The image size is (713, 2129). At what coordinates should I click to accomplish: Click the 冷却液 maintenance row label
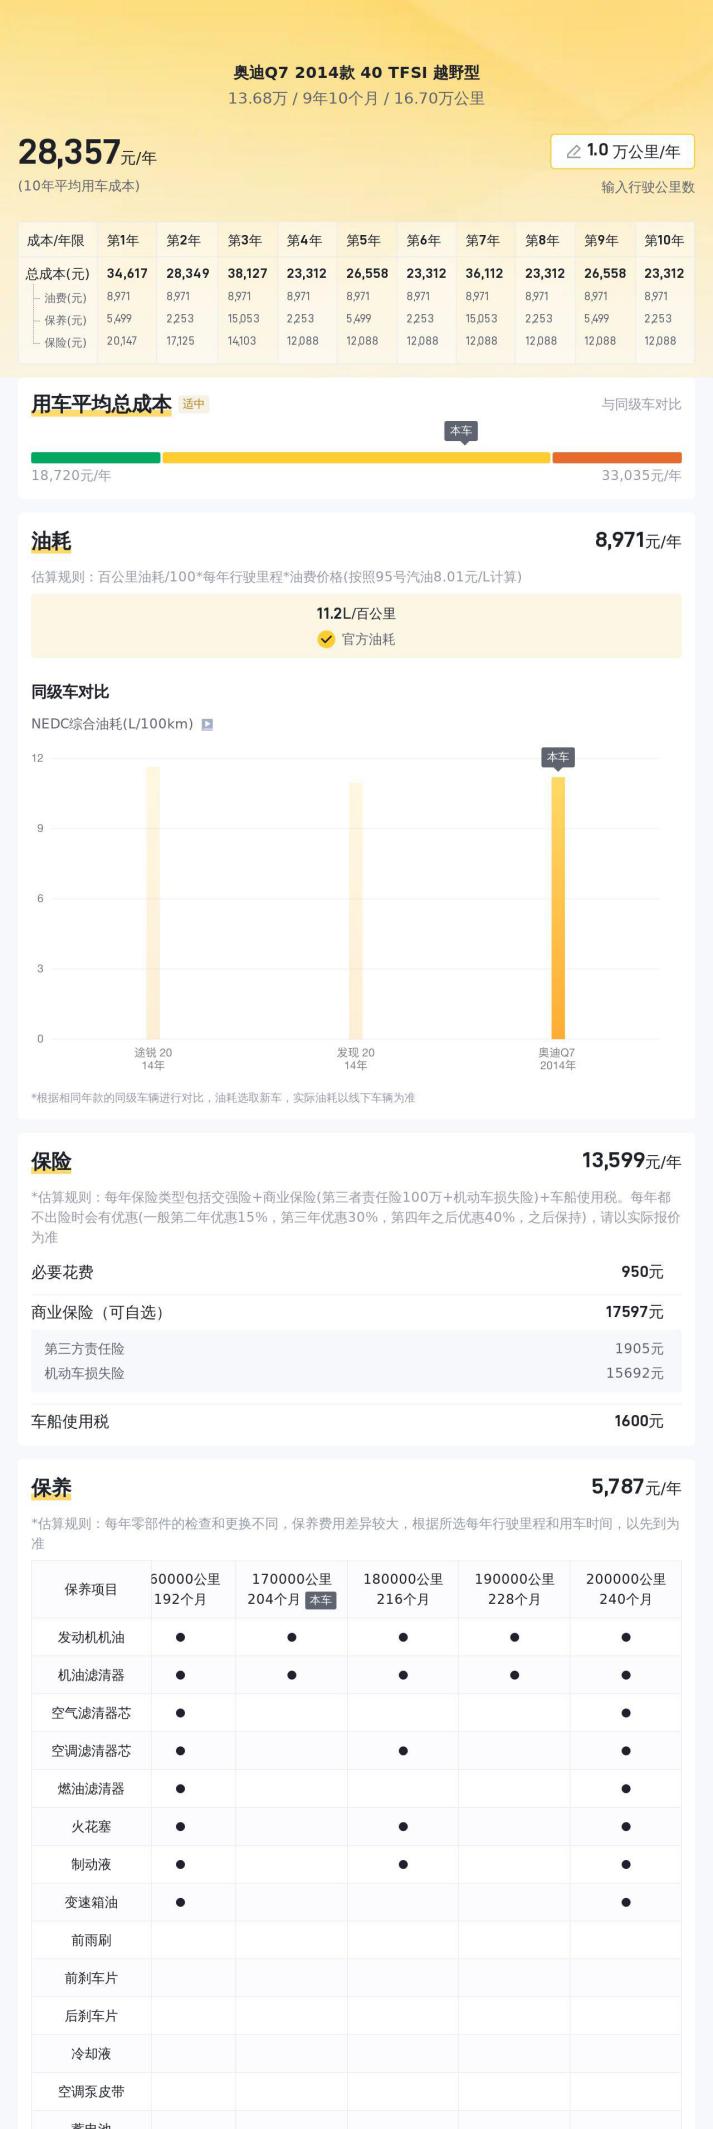point(91,2054)
